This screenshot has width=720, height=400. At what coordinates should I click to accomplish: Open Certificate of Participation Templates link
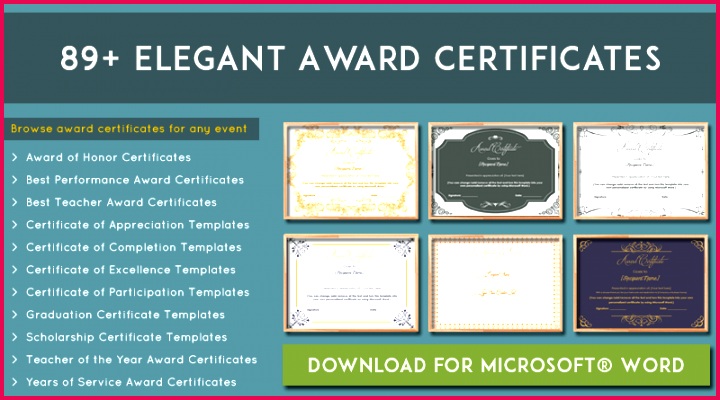pos(138,293)
